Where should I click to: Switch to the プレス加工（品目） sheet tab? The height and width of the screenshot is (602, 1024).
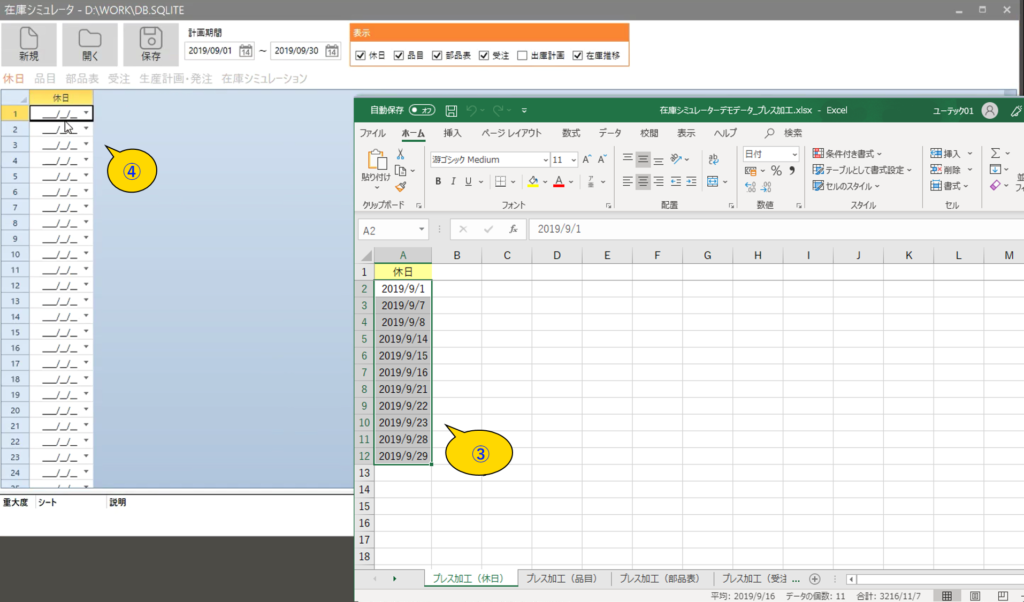coord(562,578)
